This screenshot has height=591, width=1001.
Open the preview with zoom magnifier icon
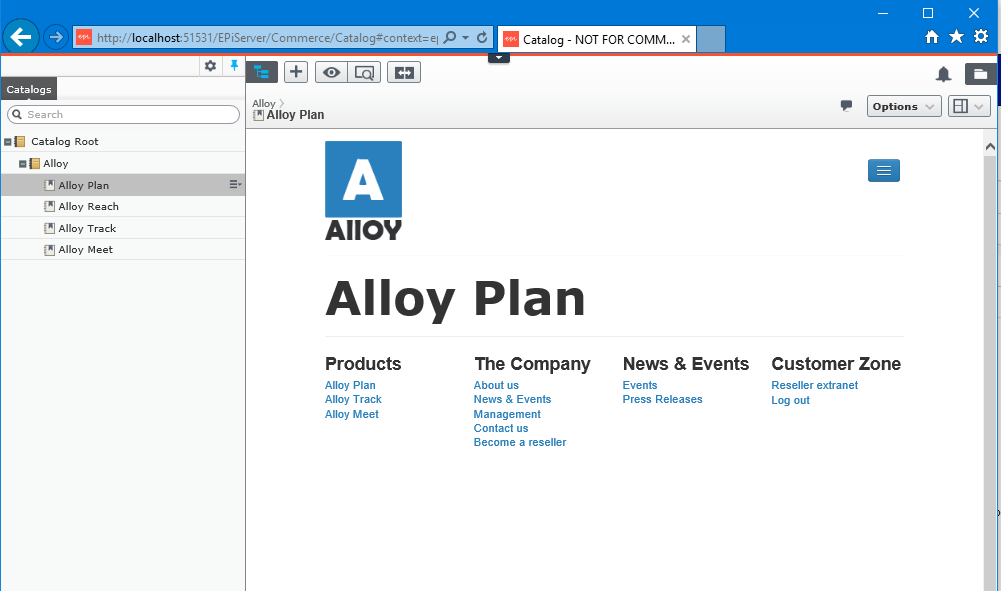(363, 71)
